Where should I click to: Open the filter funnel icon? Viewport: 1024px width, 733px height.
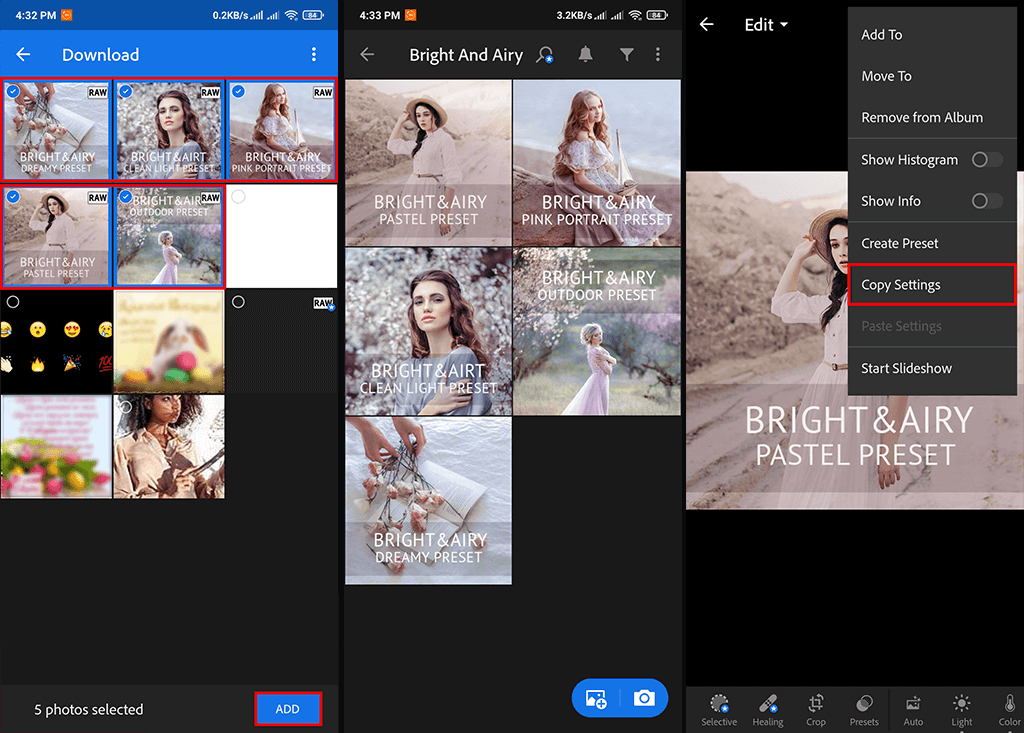626,55
